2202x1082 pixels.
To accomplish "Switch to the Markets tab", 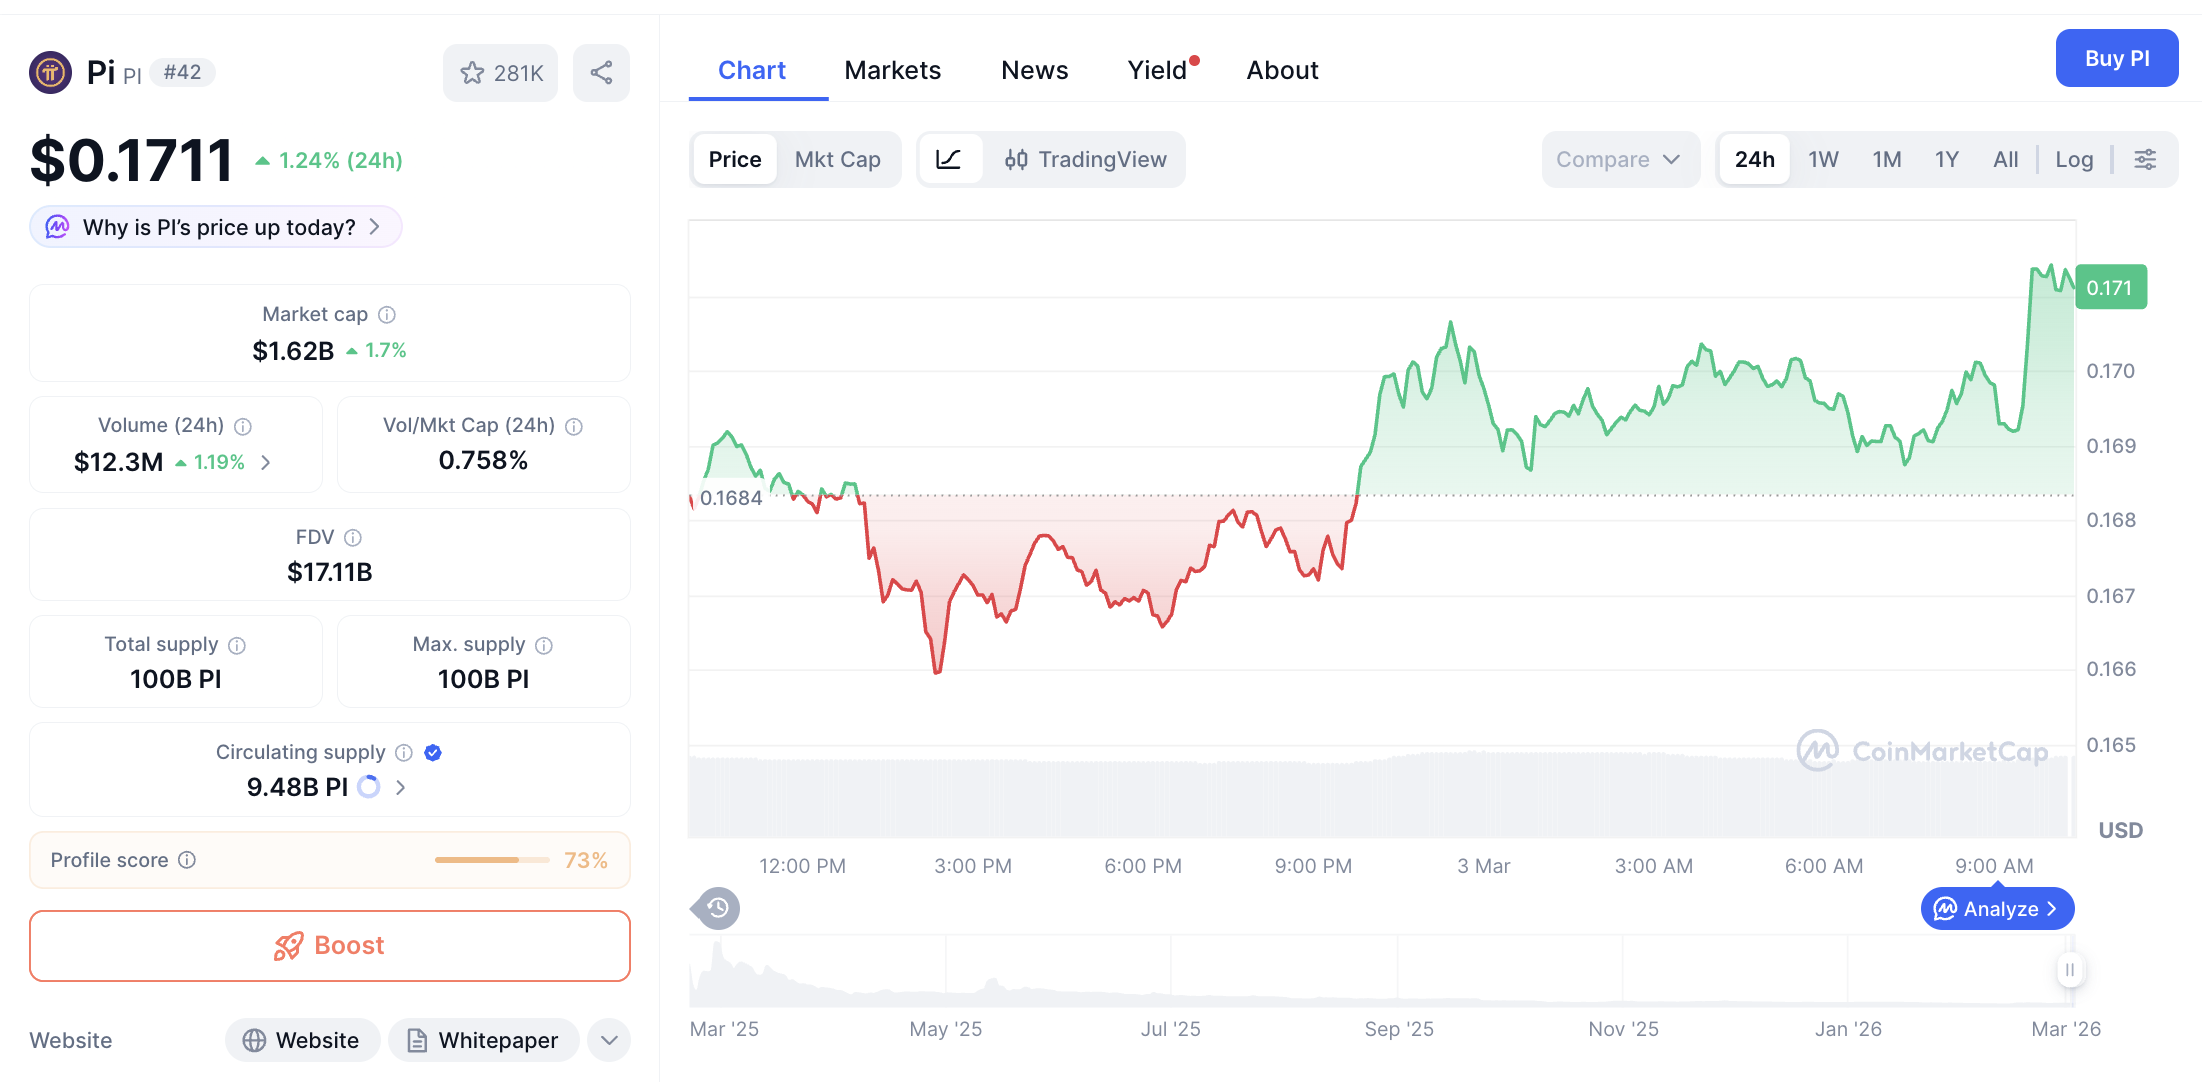I will click(x=893, y=69).
